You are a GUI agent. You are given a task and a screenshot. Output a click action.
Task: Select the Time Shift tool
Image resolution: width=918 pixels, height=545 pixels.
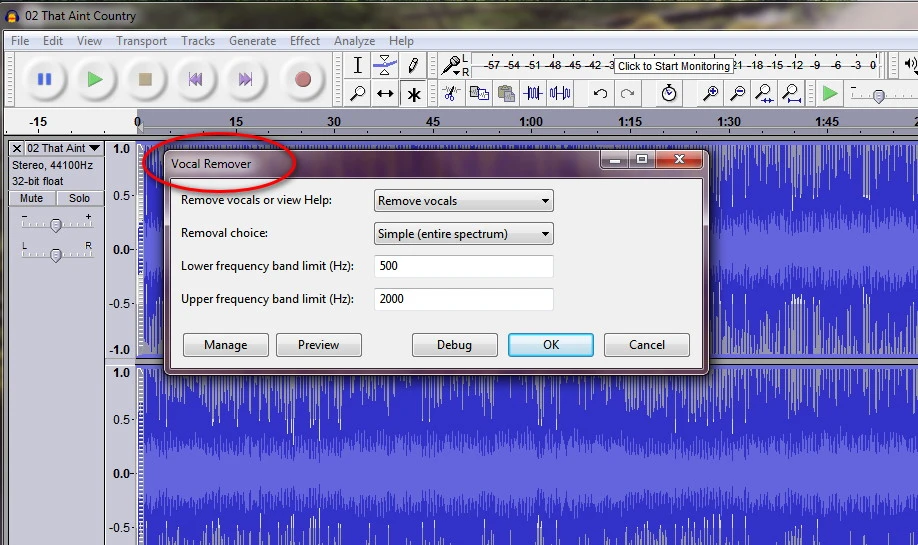385,94
